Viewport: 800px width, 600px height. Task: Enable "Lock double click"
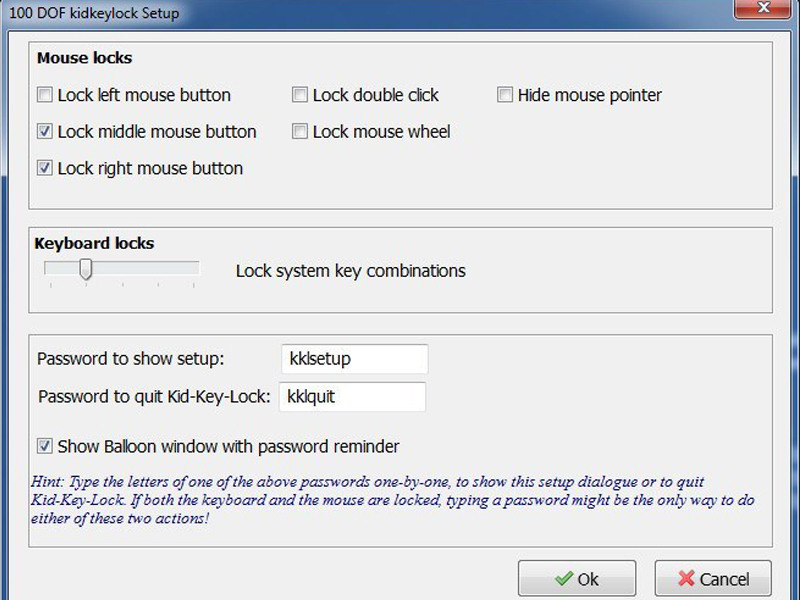coord(299,94)
